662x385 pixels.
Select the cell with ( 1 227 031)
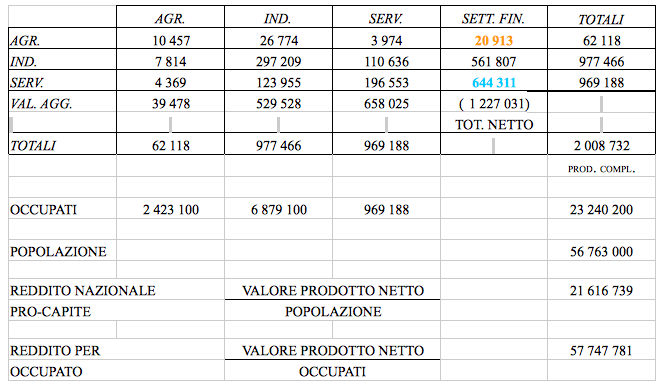tap(494, 103)
